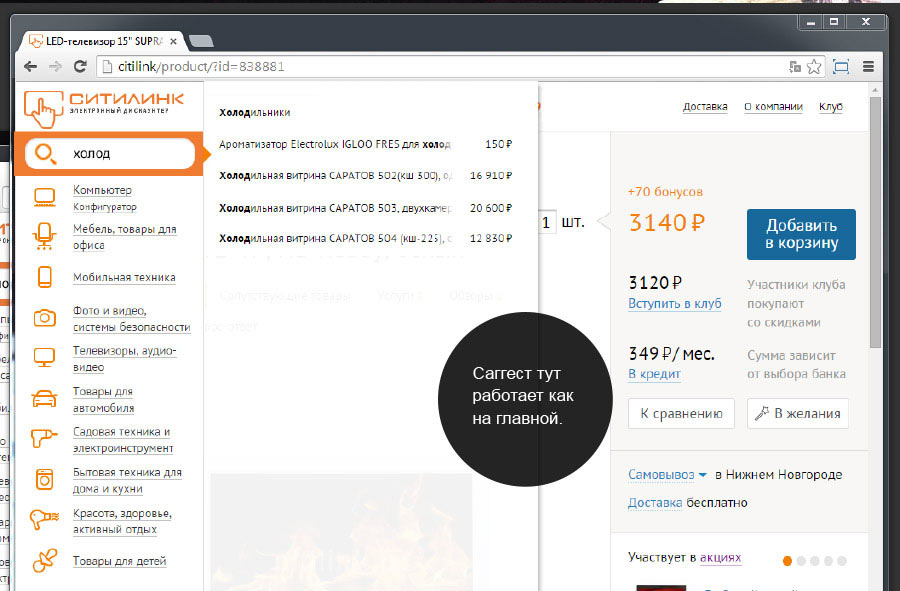The image size is (900, 591).
Task: Select the first promo carousel dot
Action: pyautogui.click(x=787, y=560)
